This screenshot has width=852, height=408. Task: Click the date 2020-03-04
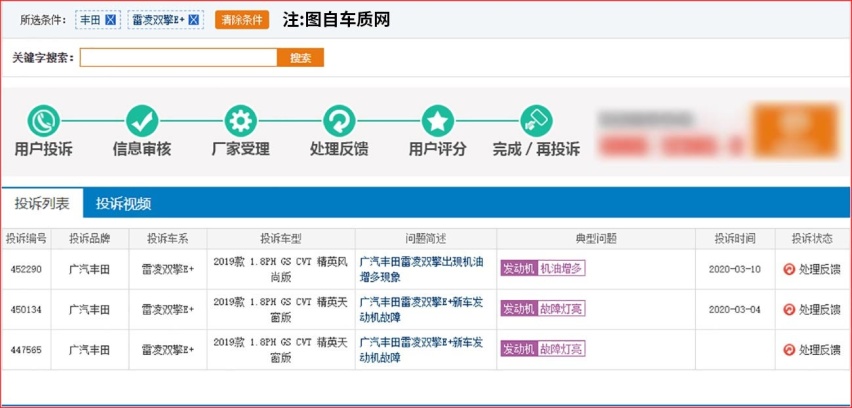tap(735, 310)
